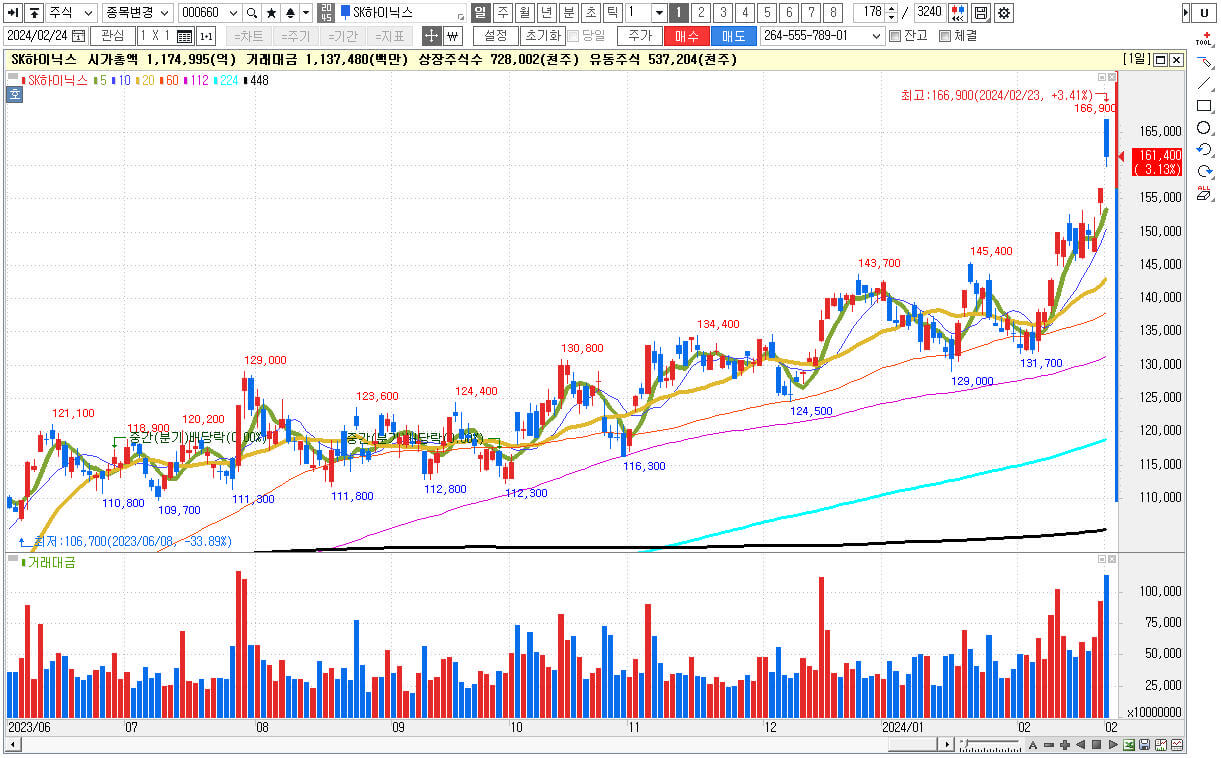Open chart settings gear icon
The width and height of the screenshot is (1221, 758).
click(x=1003, y=13)
